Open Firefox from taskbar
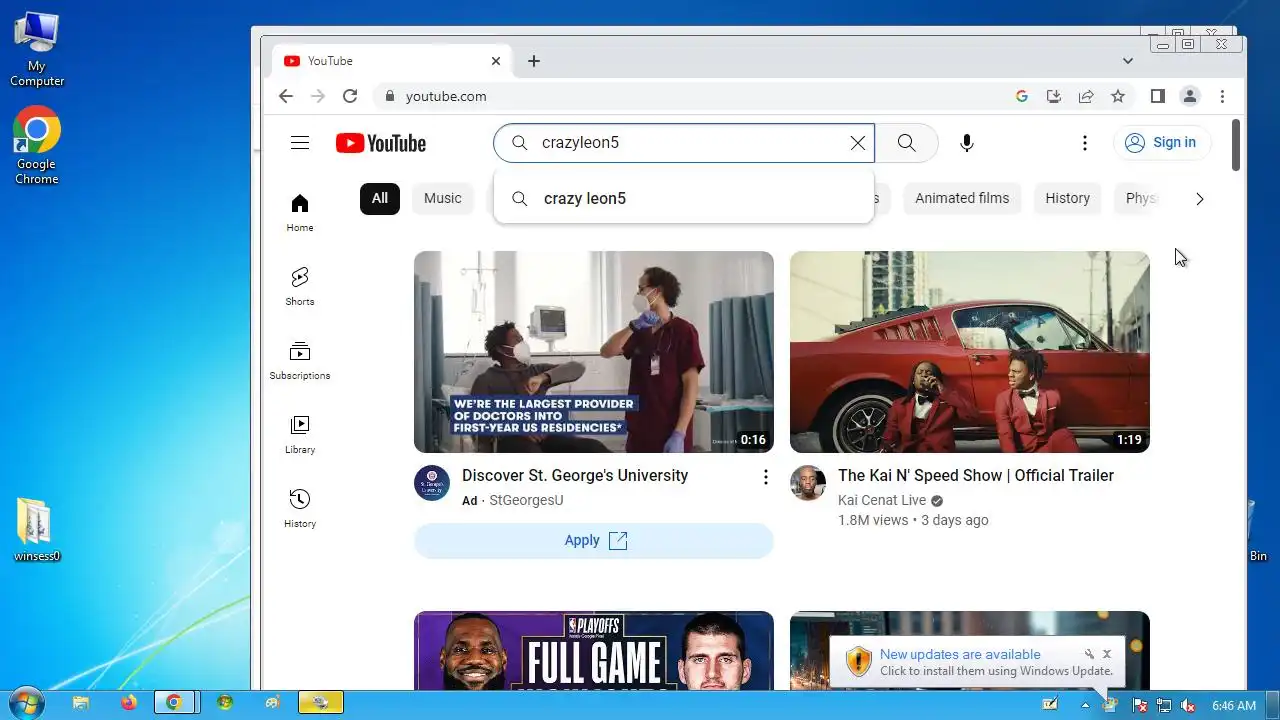The height and width of the screenshot is (720, 1280). click(x=128, y=703)
